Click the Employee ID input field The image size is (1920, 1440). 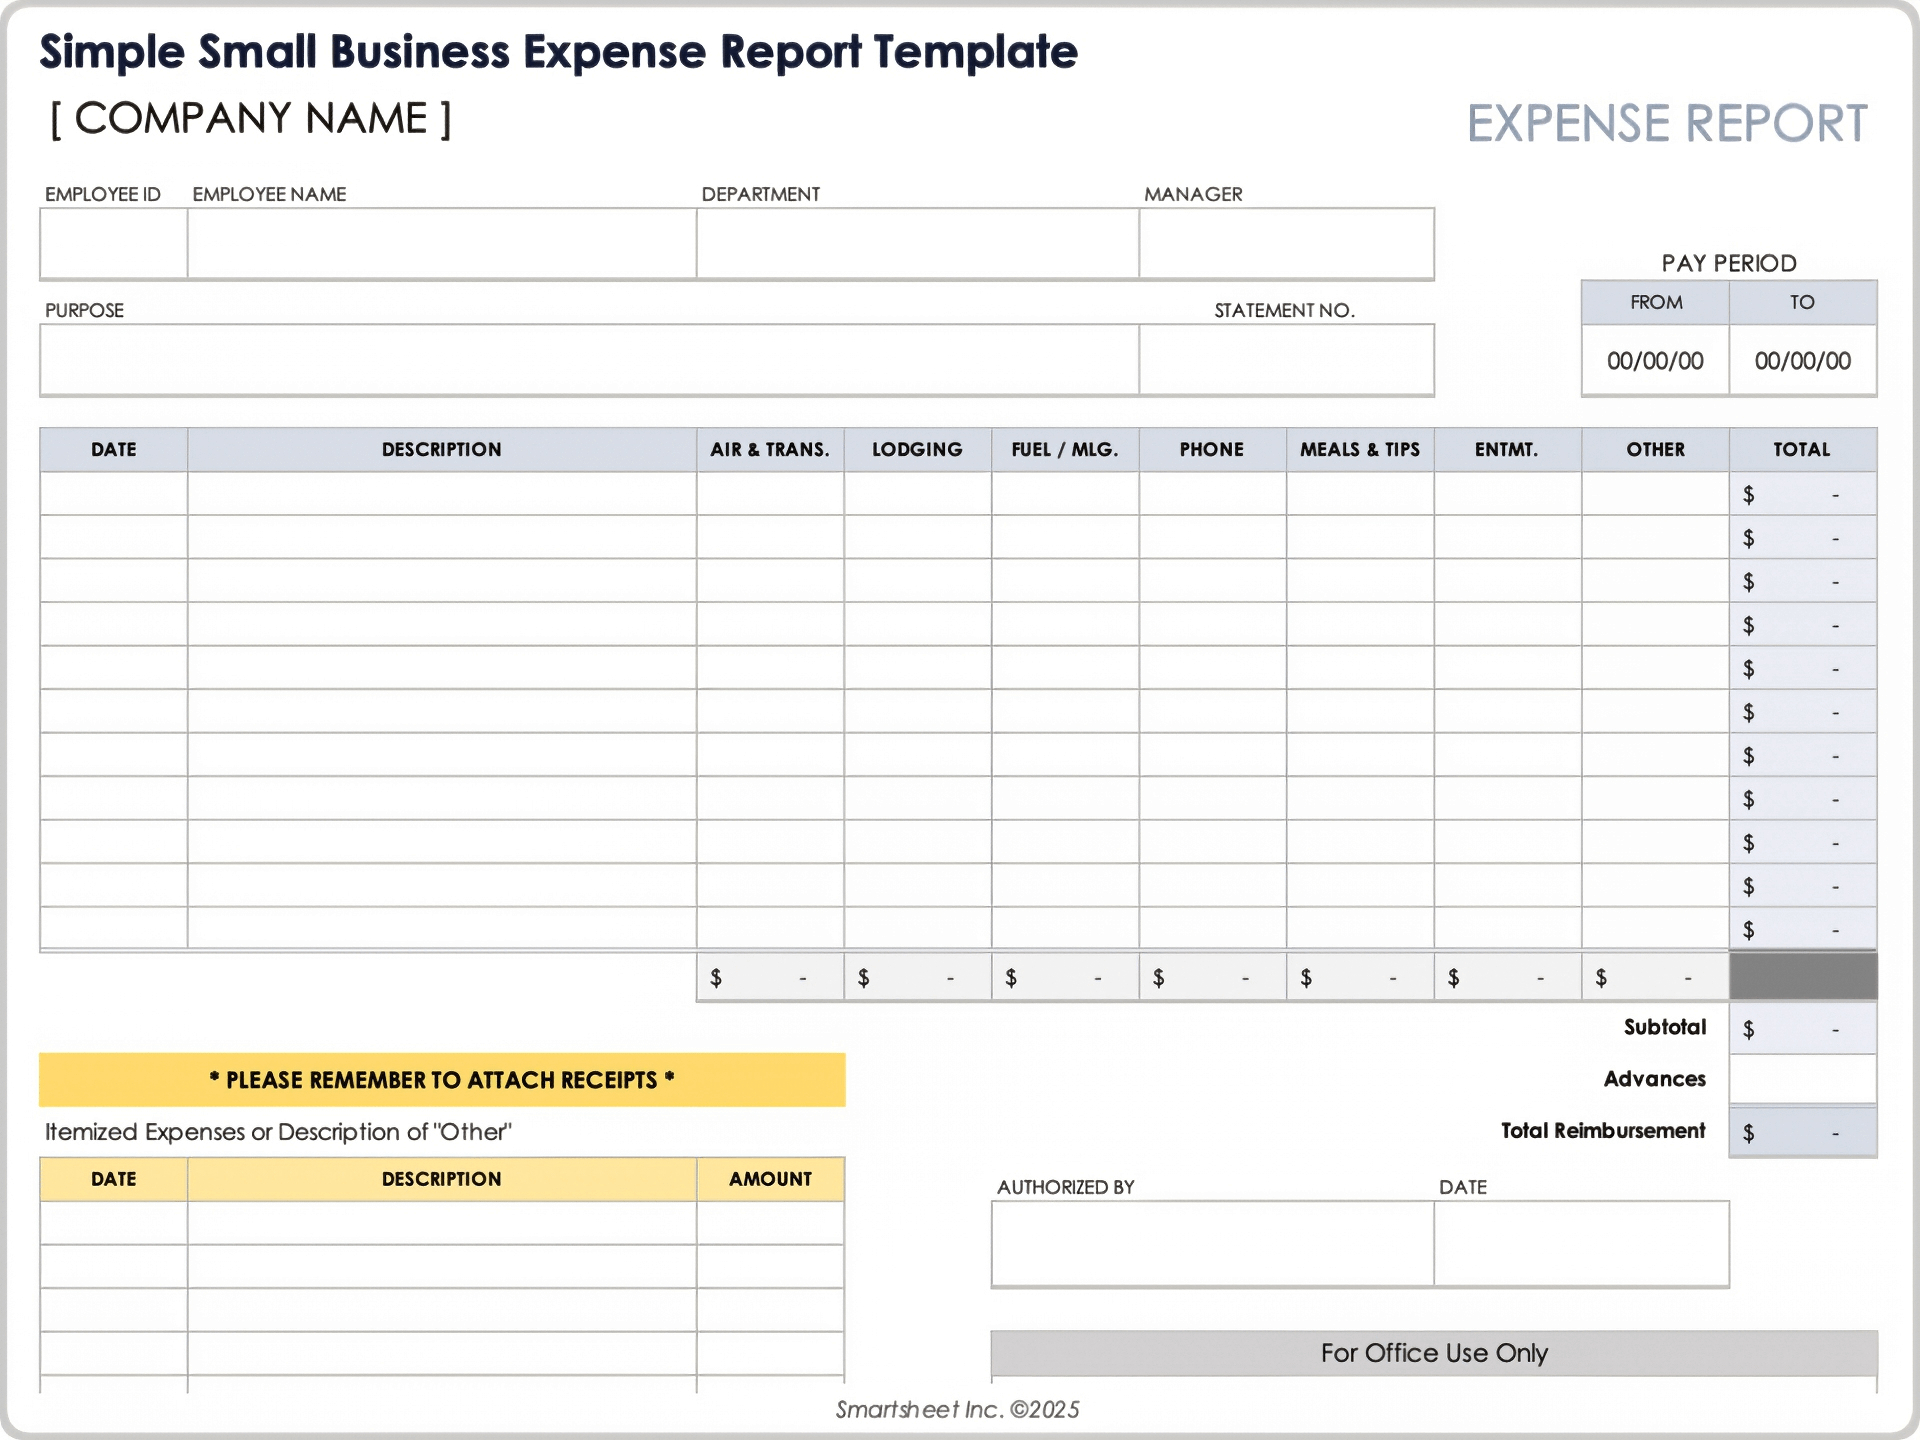coord(112,242)
